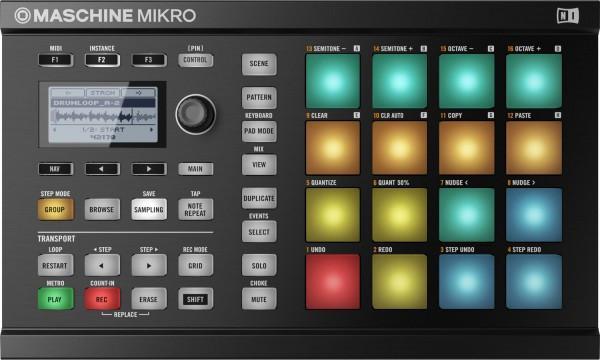Viewport: 600px width, 360px height.
Task: Tap pad 16 Octave +
Action: click(x=534, y=81)
